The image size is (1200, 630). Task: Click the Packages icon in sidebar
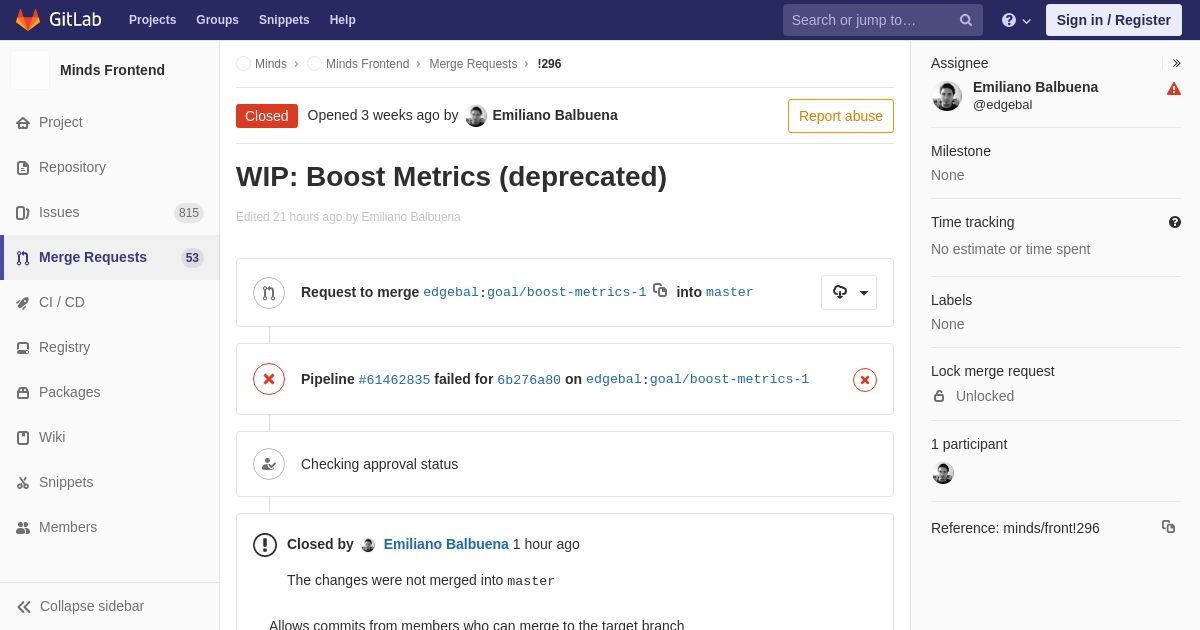[23, 393]
